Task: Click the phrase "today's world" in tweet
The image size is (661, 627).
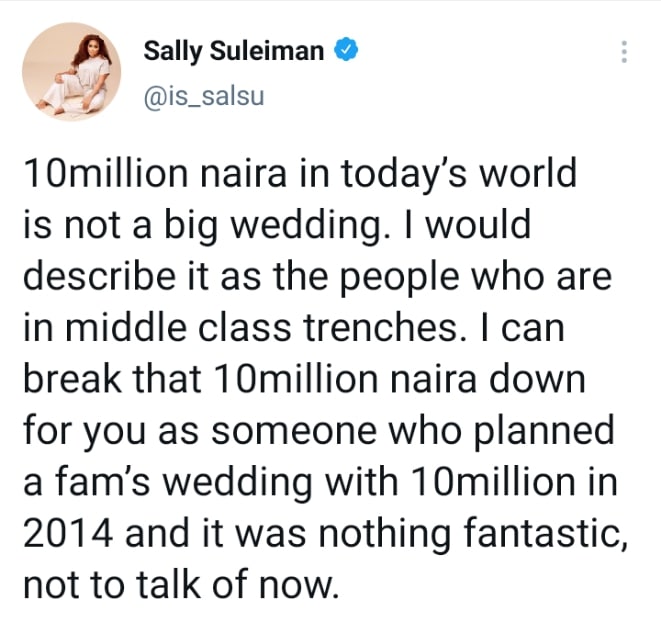Action: (x=486, y=176)
